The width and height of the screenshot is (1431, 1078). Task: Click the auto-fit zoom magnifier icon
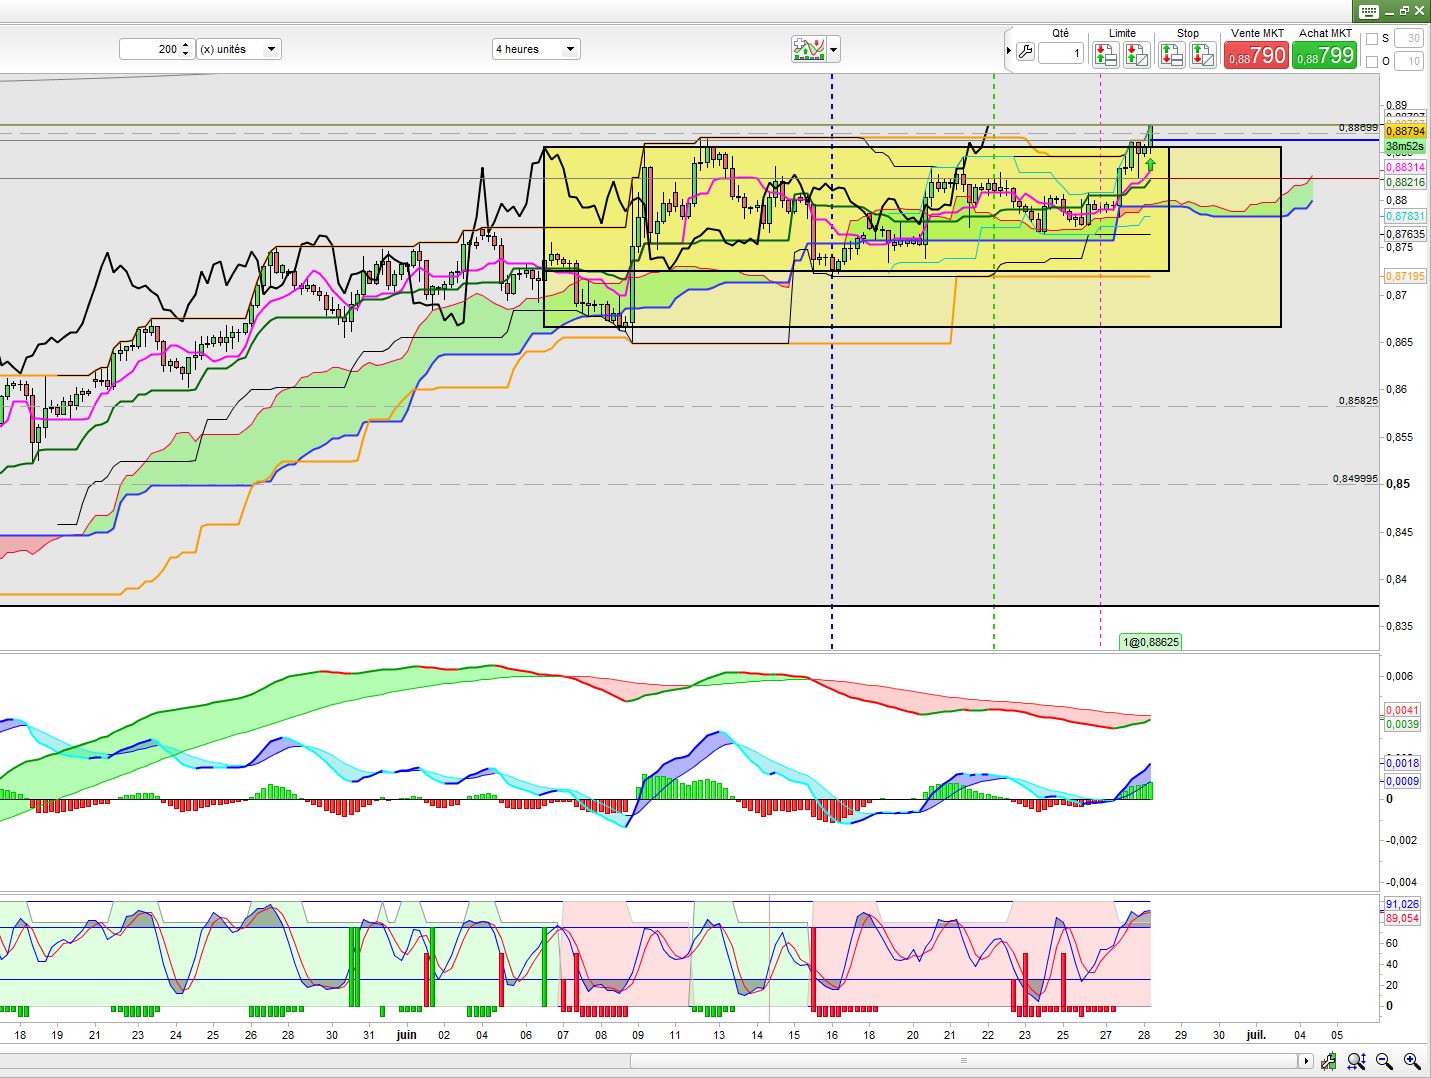[1356, 1061]
